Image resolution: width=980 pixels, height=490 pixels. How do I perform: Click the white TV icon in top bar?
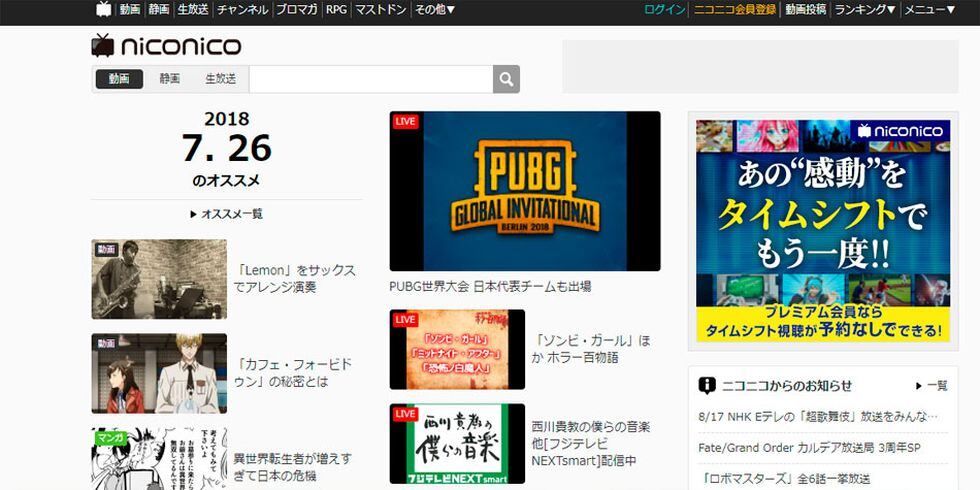[104, 10]
